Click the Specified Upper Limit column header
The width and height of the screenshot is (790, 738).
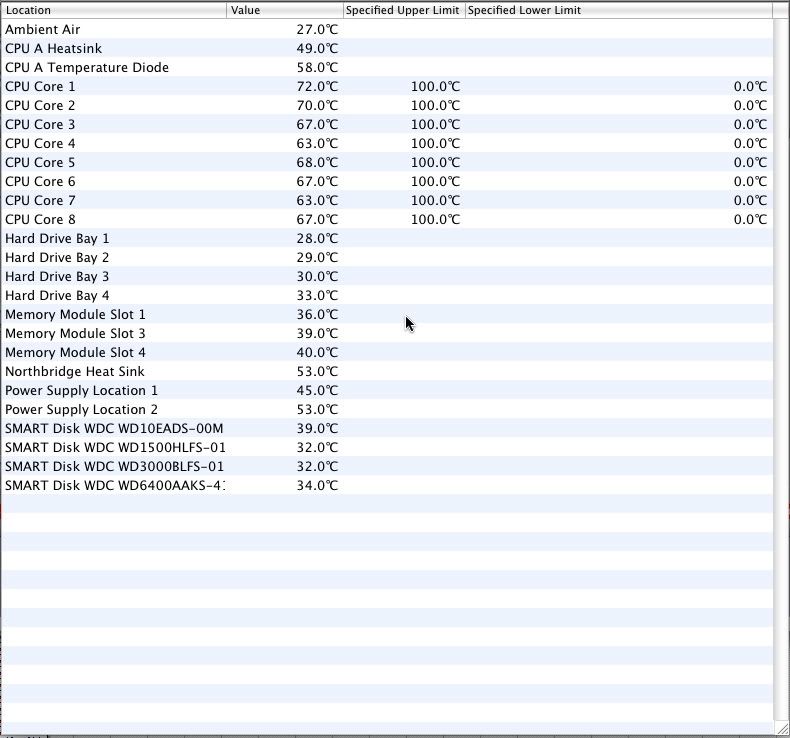[404, 10]
